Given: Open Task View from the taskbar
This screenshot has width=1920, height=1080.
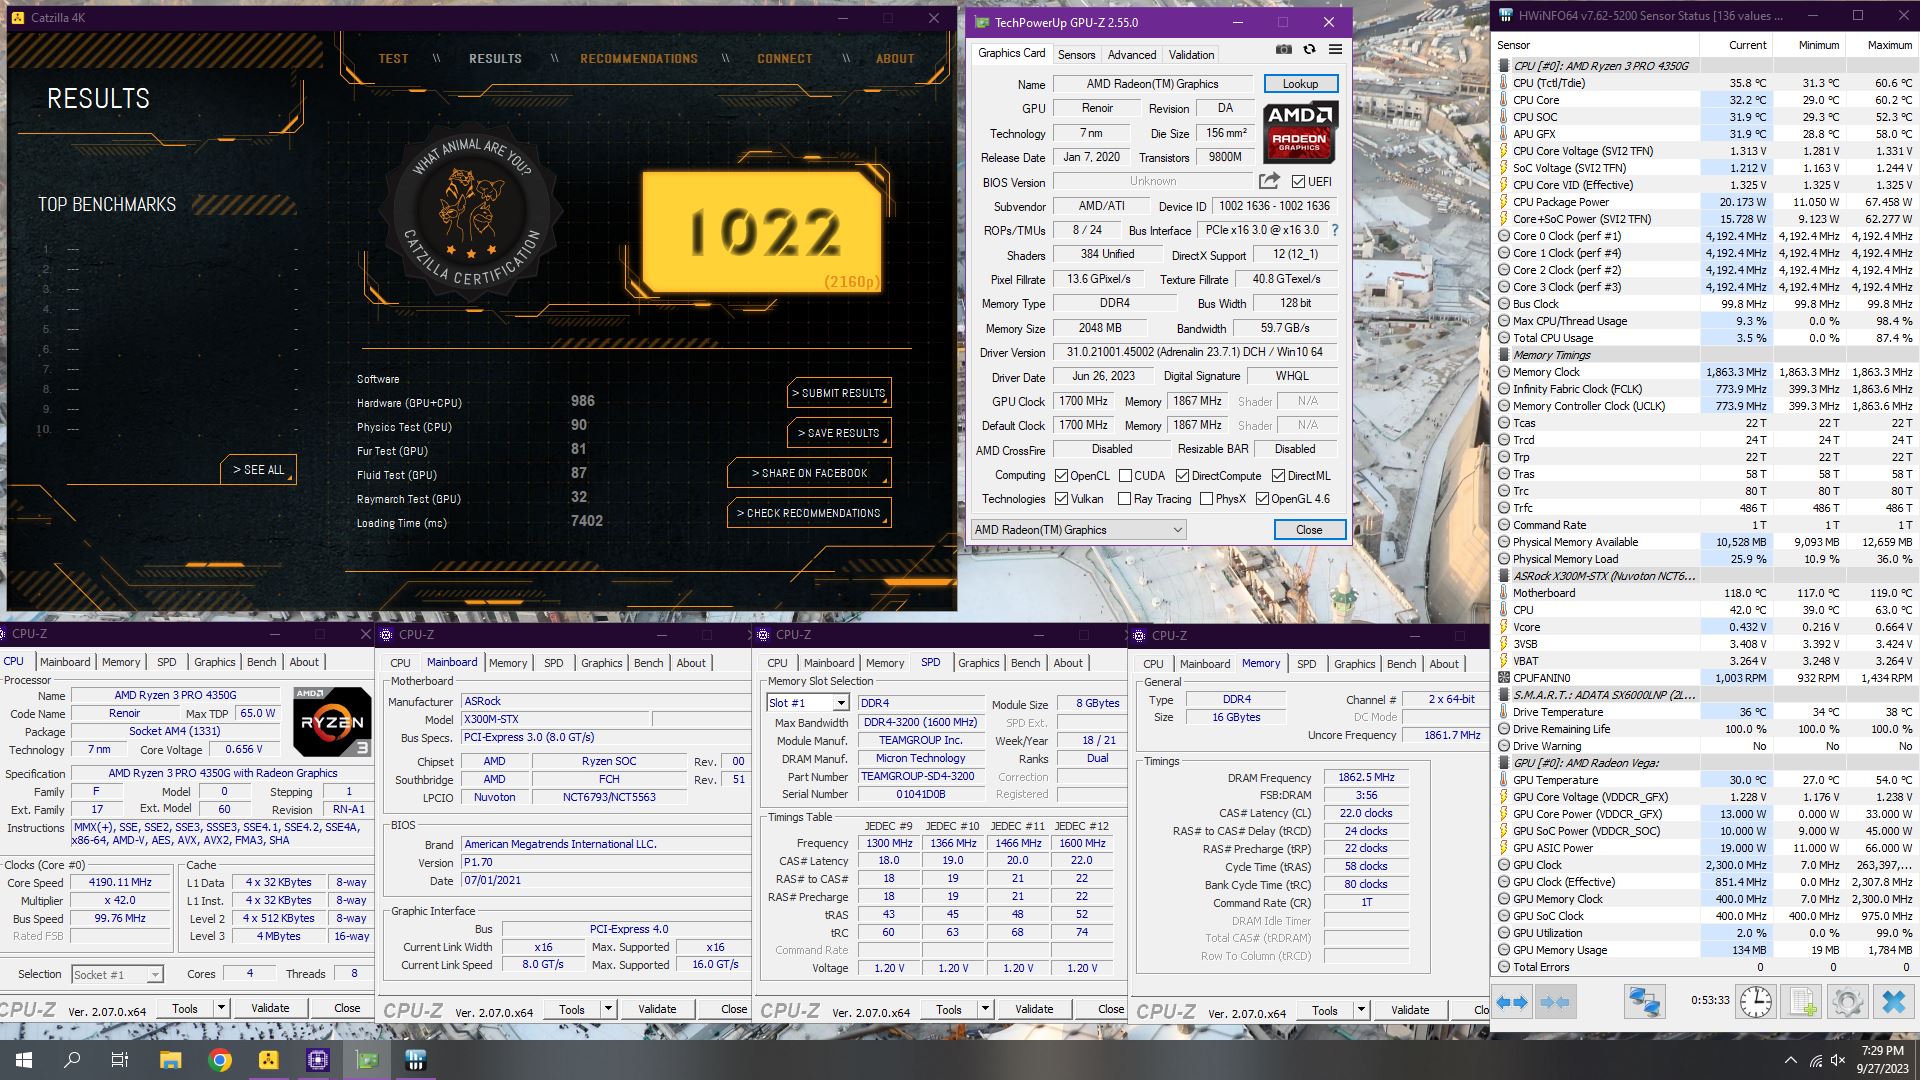Looking at the screenshot, I should [120, 1060].
